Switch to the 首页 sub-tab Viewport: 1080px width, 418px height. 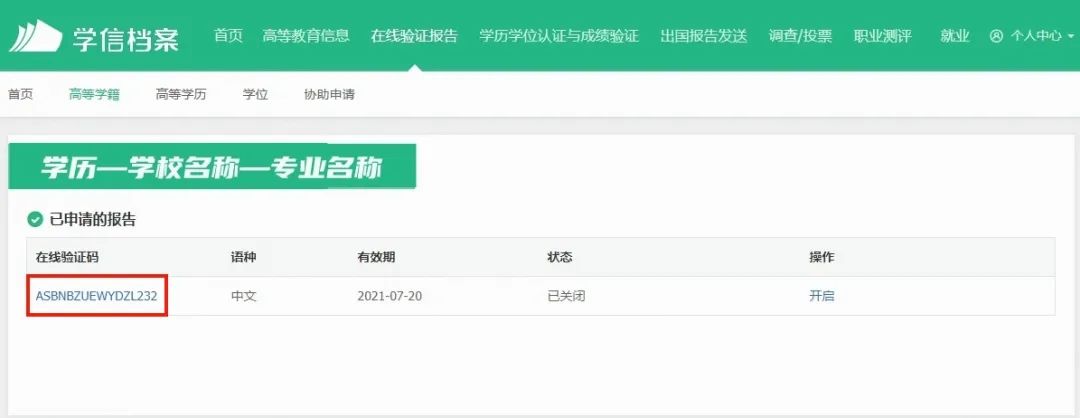(x=21, y=94)
